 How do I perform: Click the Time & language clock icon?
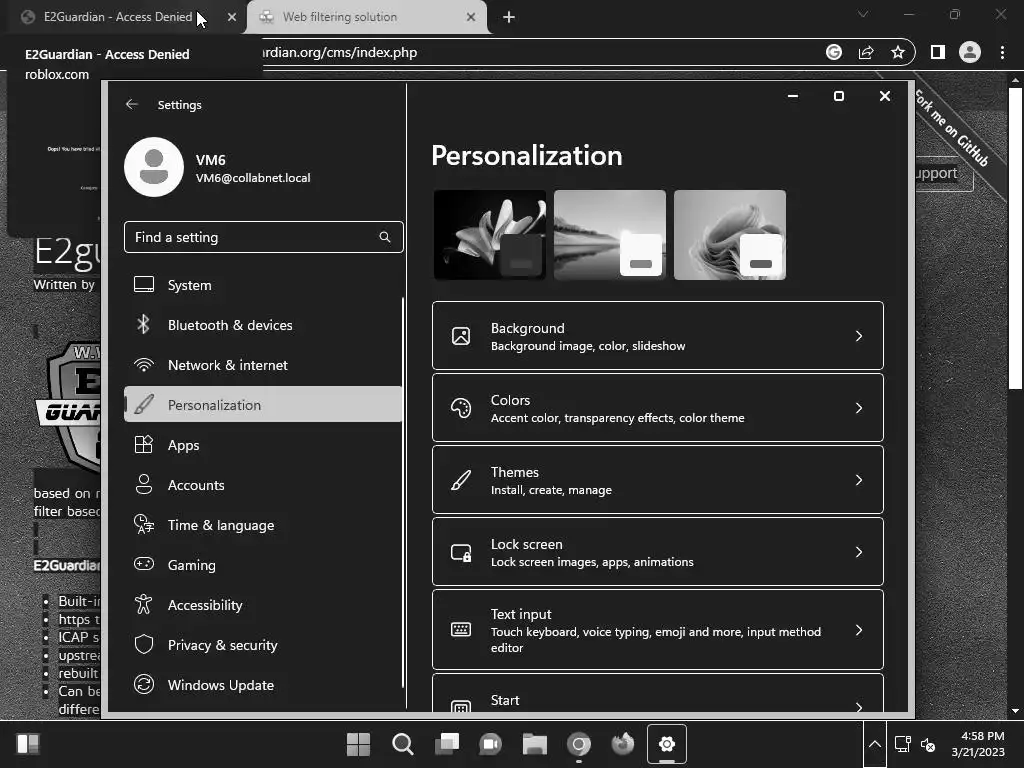click(144, 524)
